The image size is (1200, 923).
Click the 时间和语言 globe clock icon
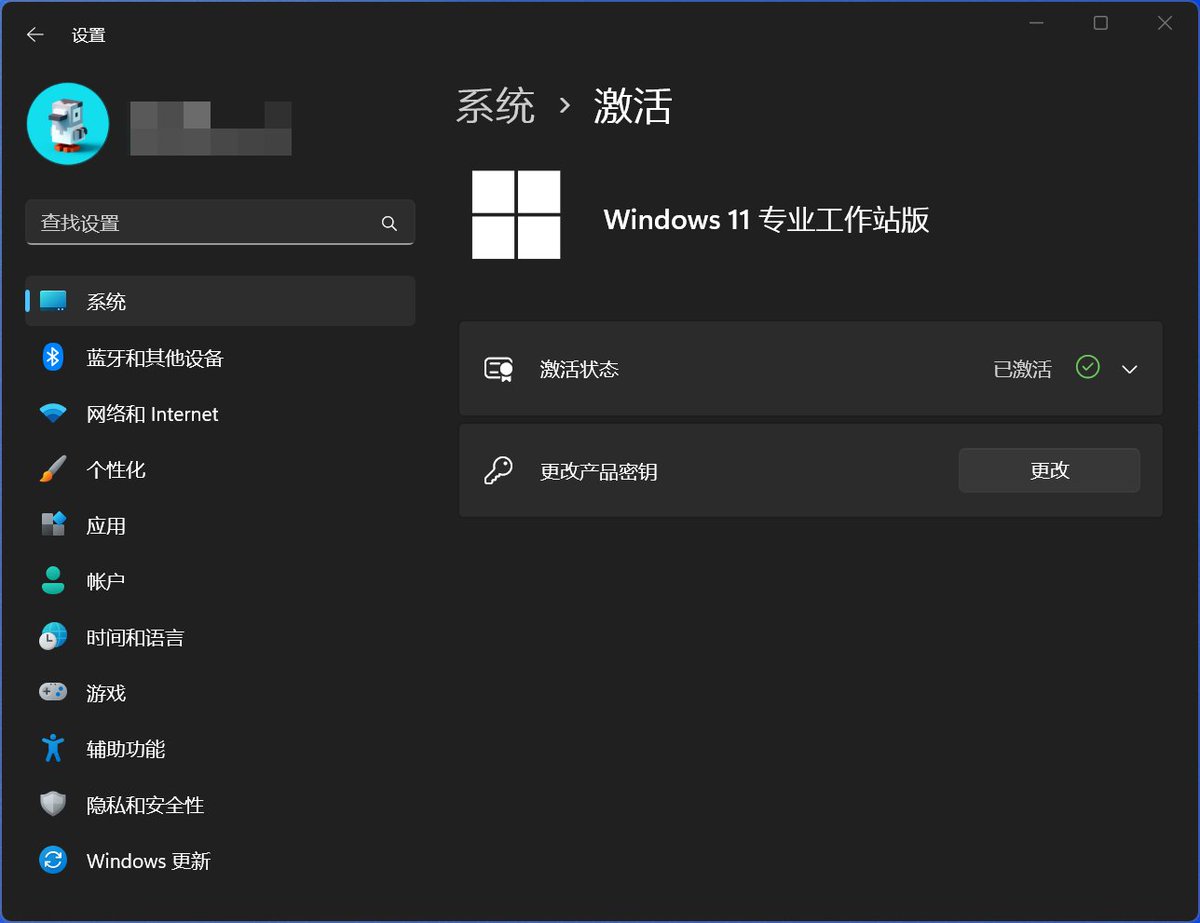point(53,636)
